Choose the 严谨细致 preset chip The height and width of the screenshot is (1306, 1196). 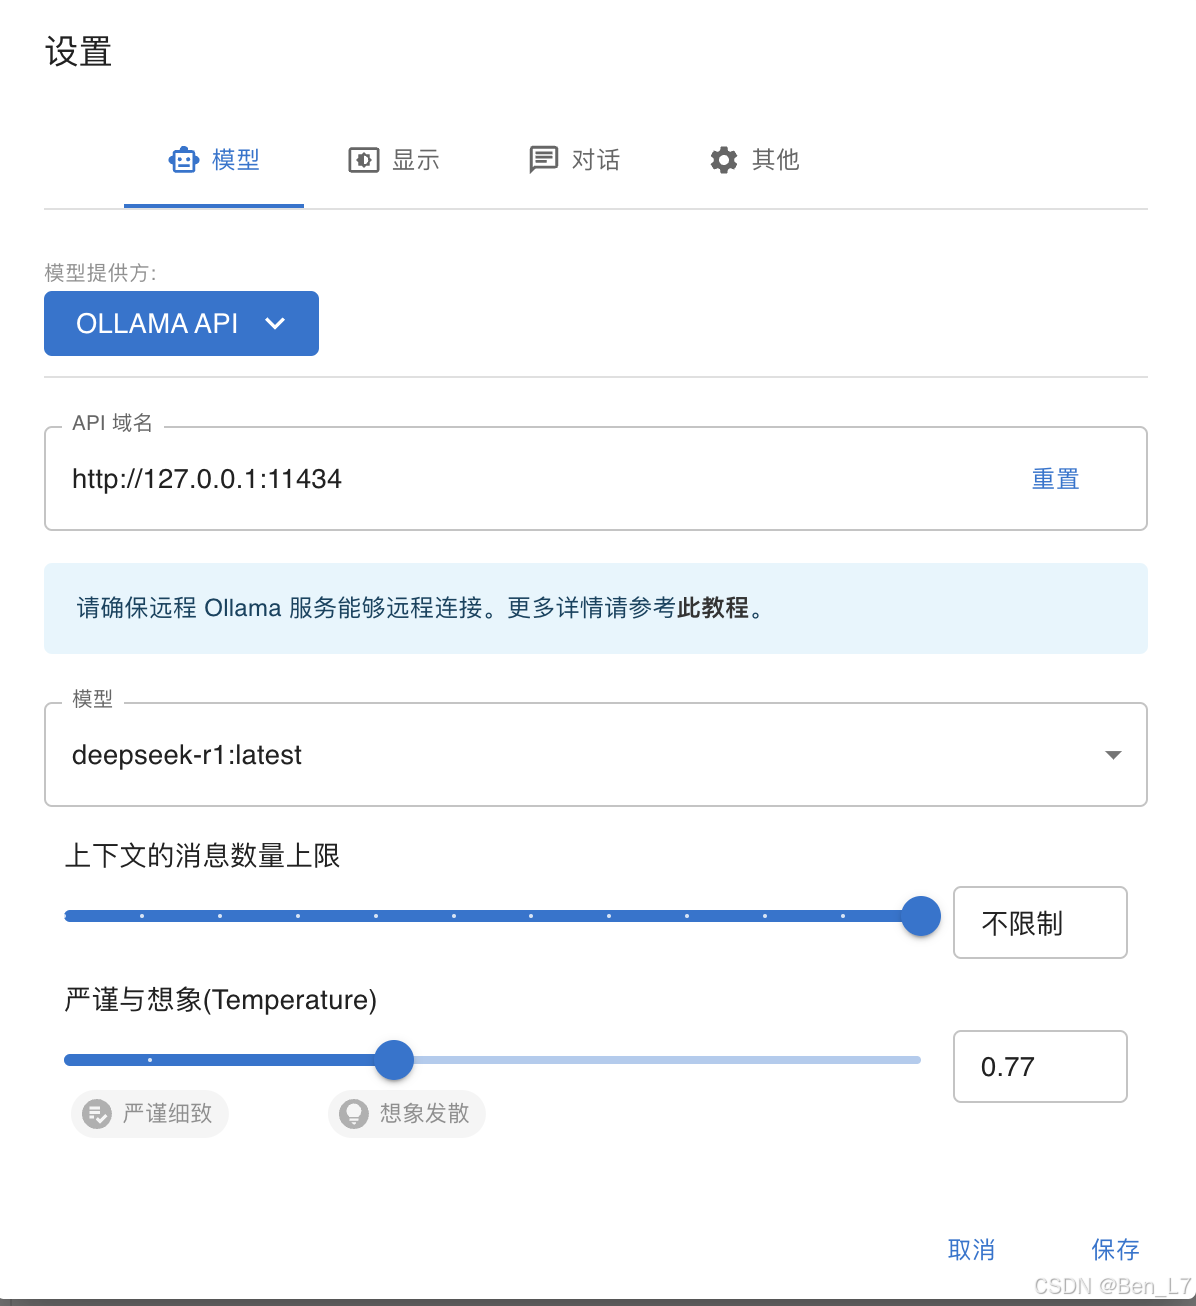[150, 1113]
